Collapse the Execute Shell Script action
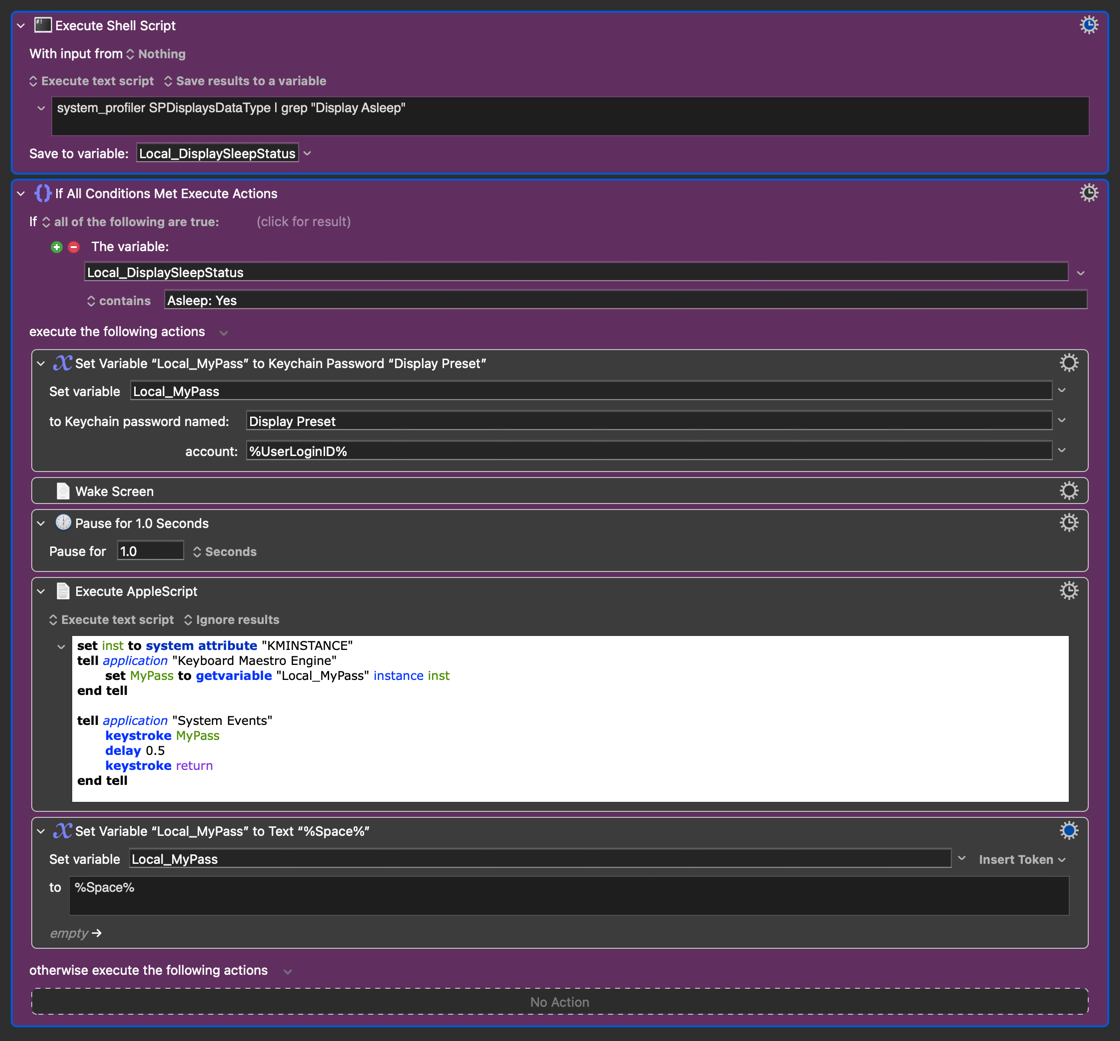Image resolution: width=1120 pixels, height=1041 pixels. tap(21, 26)
